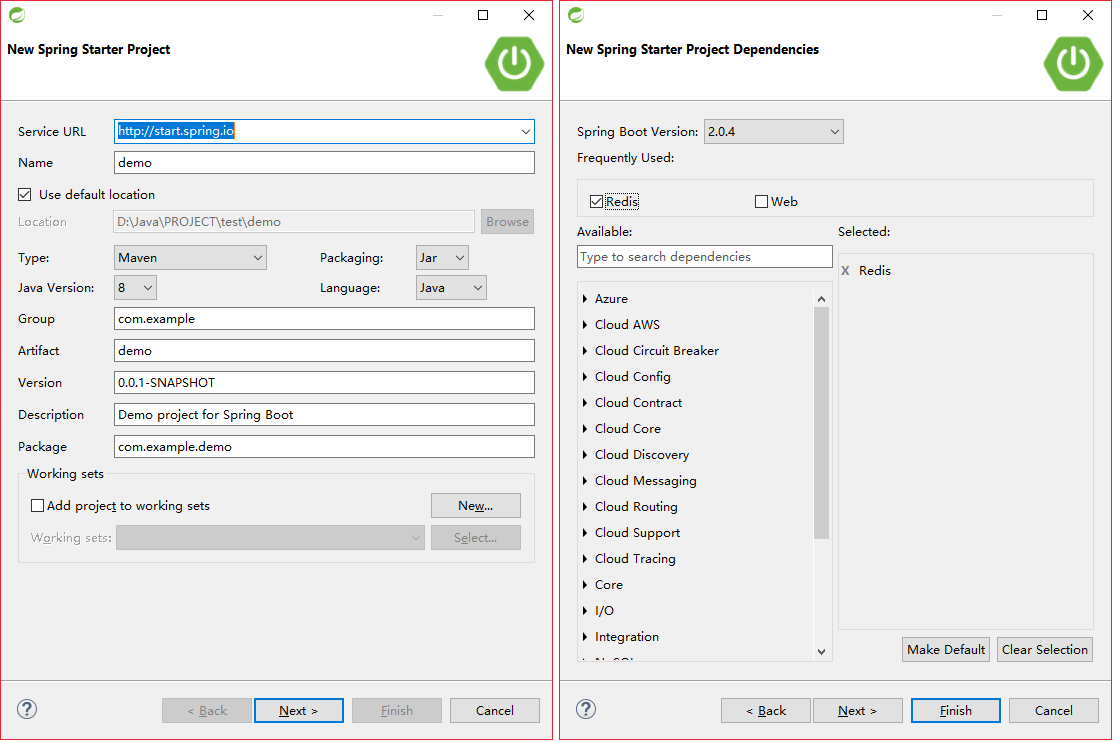Expand the Cloud Messaging category
This screenshot has width=1114, height=742.
click(x=585, y=481)
